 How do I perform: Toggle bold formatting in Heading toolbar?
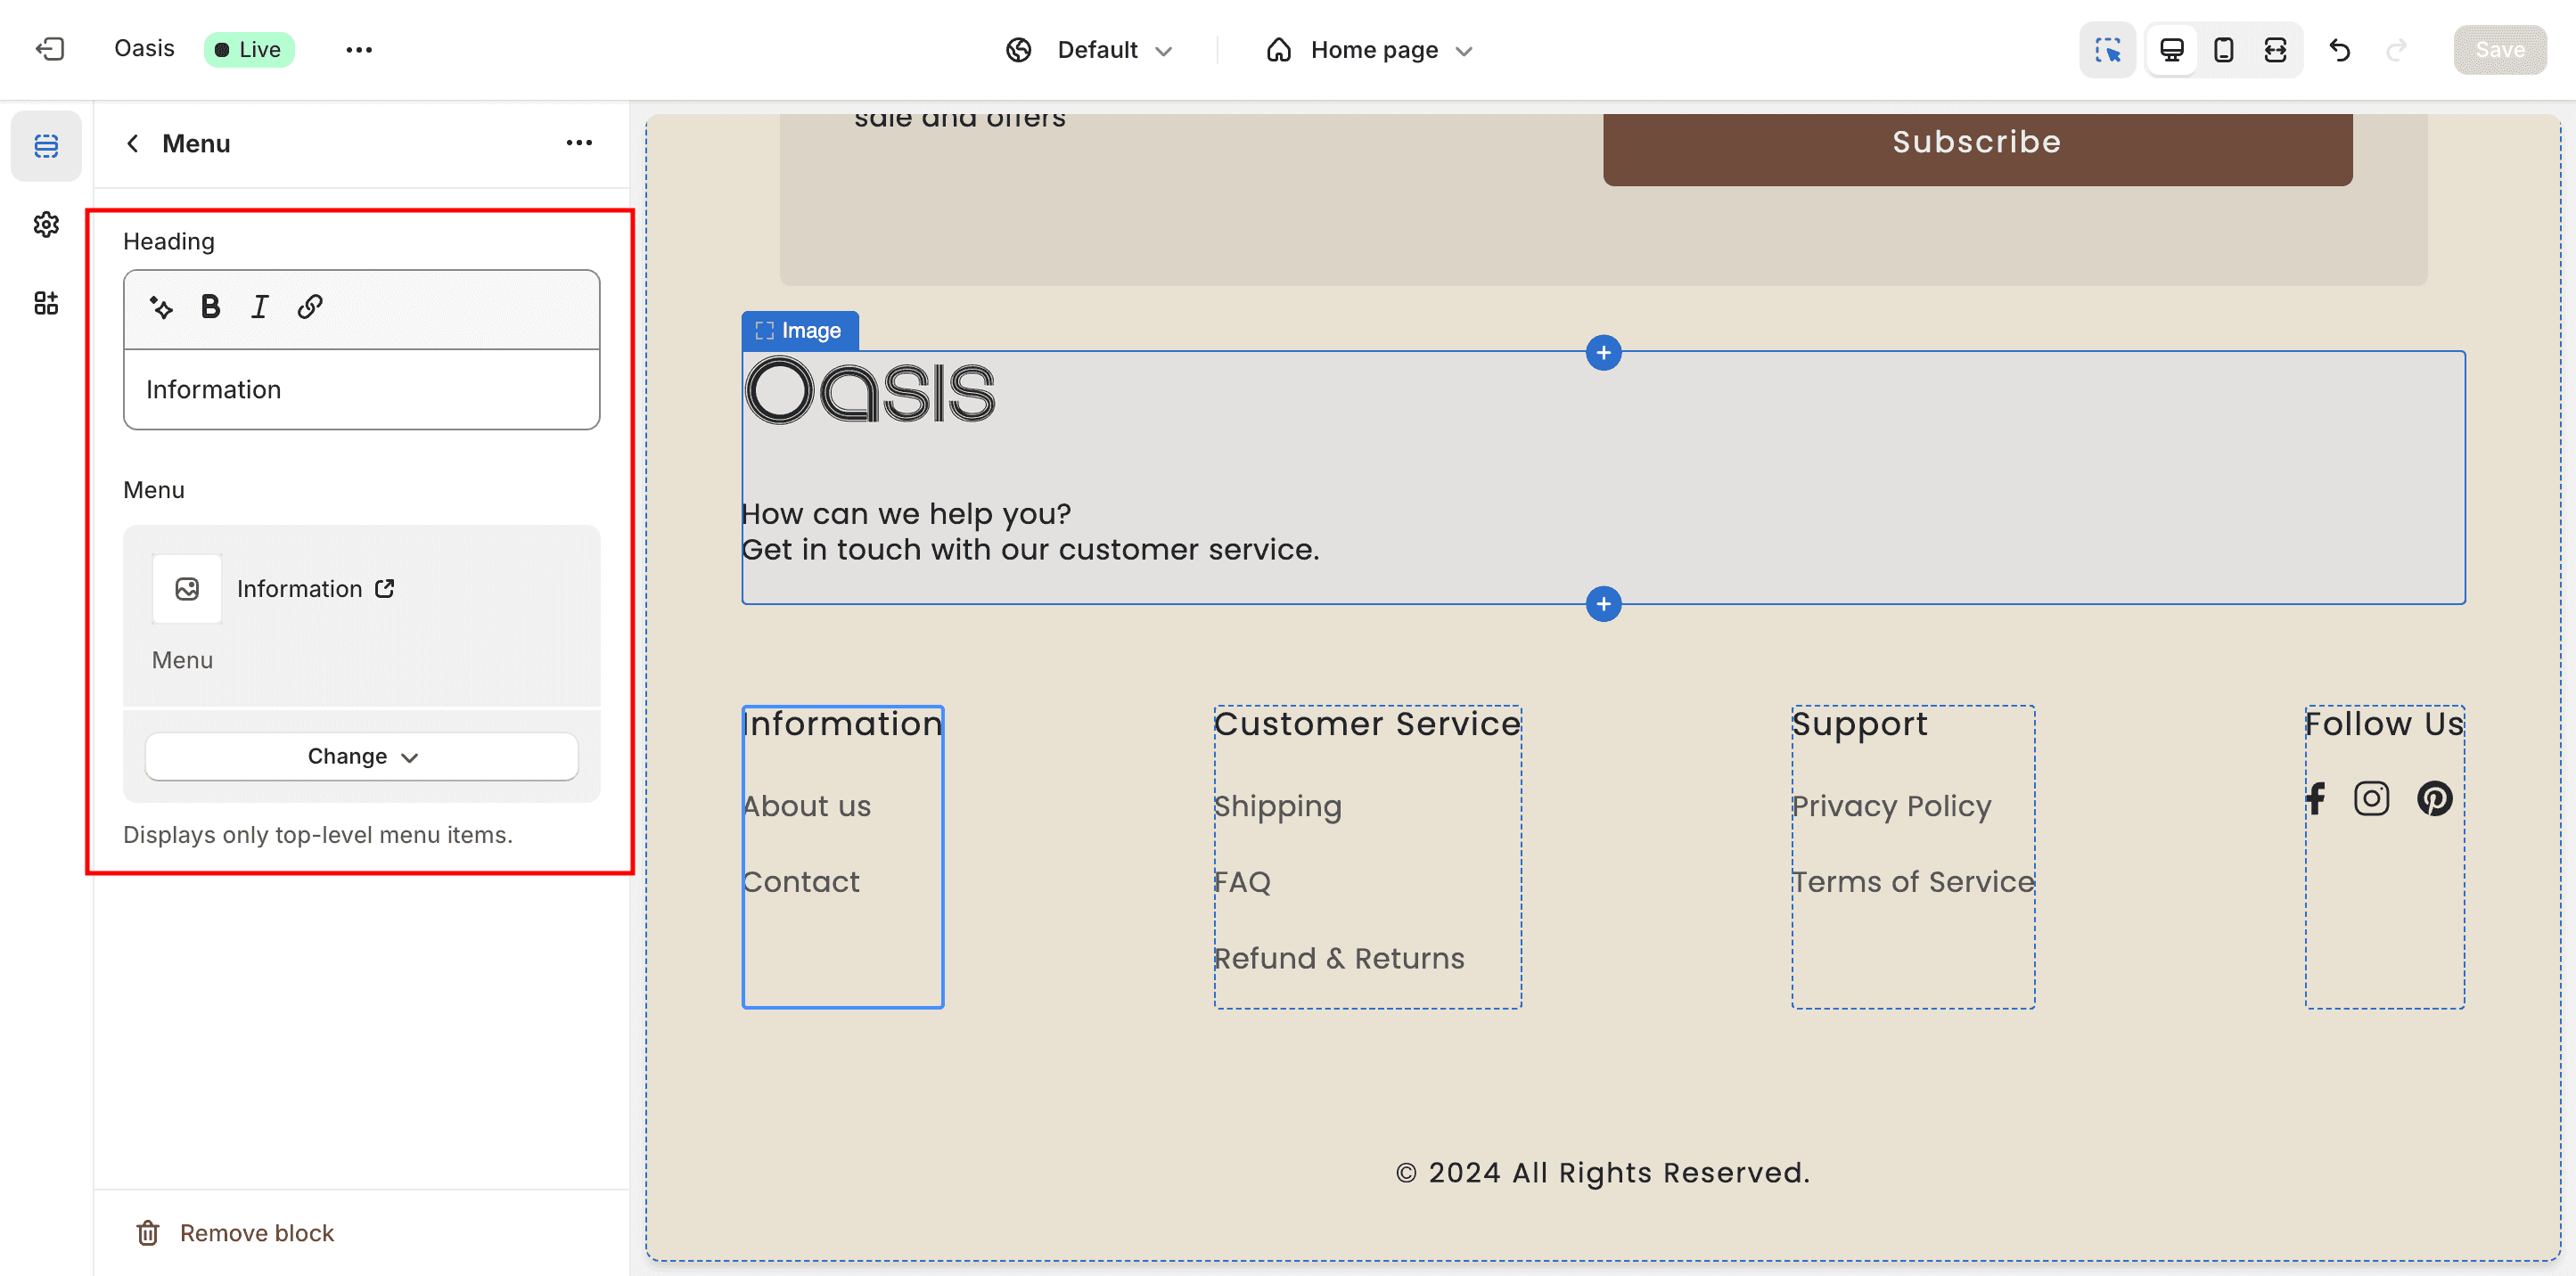[210, 307]
